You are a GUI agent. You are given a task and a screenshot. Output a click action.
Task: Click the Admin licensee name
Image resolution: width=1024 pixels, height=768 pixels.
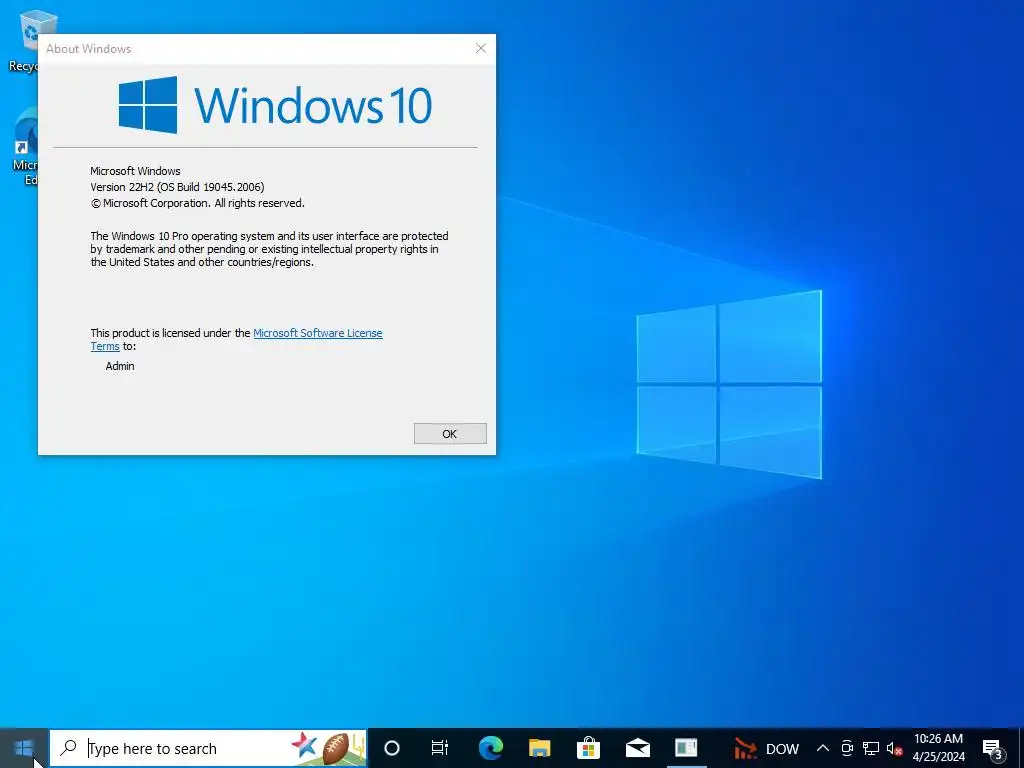(x=120, y=366)
